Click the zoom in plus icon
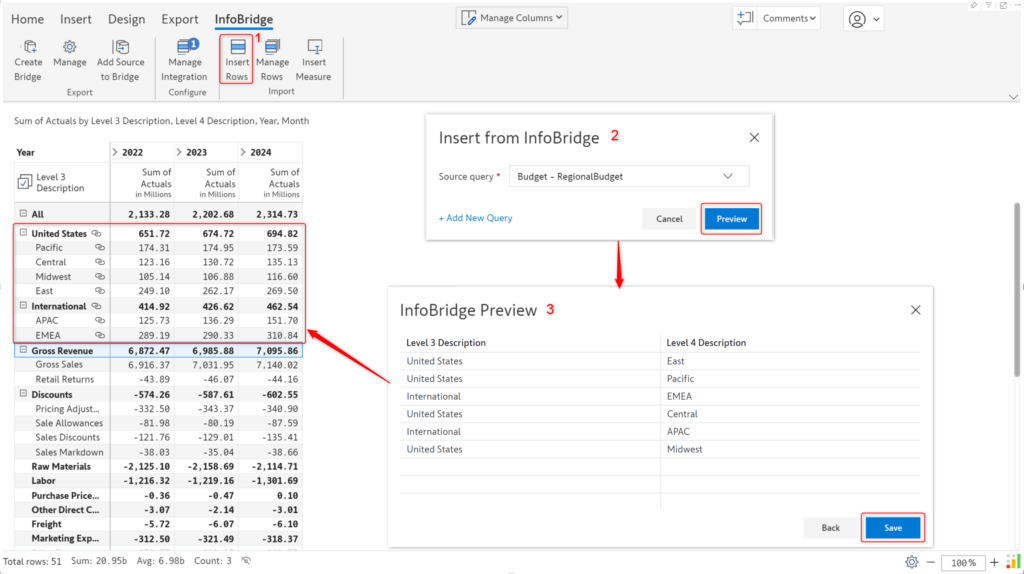The image size is (1024, 574). (x=994, y=562)
